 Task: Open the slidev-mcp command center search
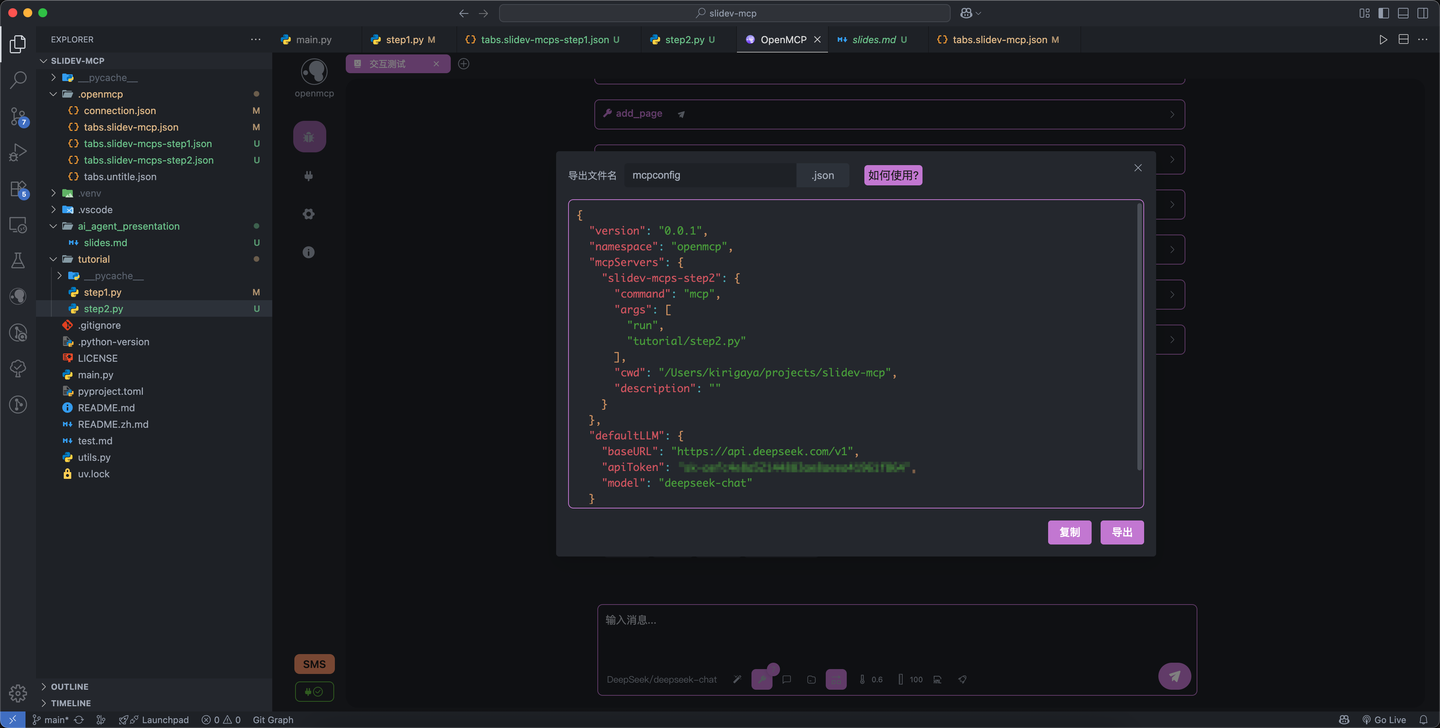click(725, 13)
